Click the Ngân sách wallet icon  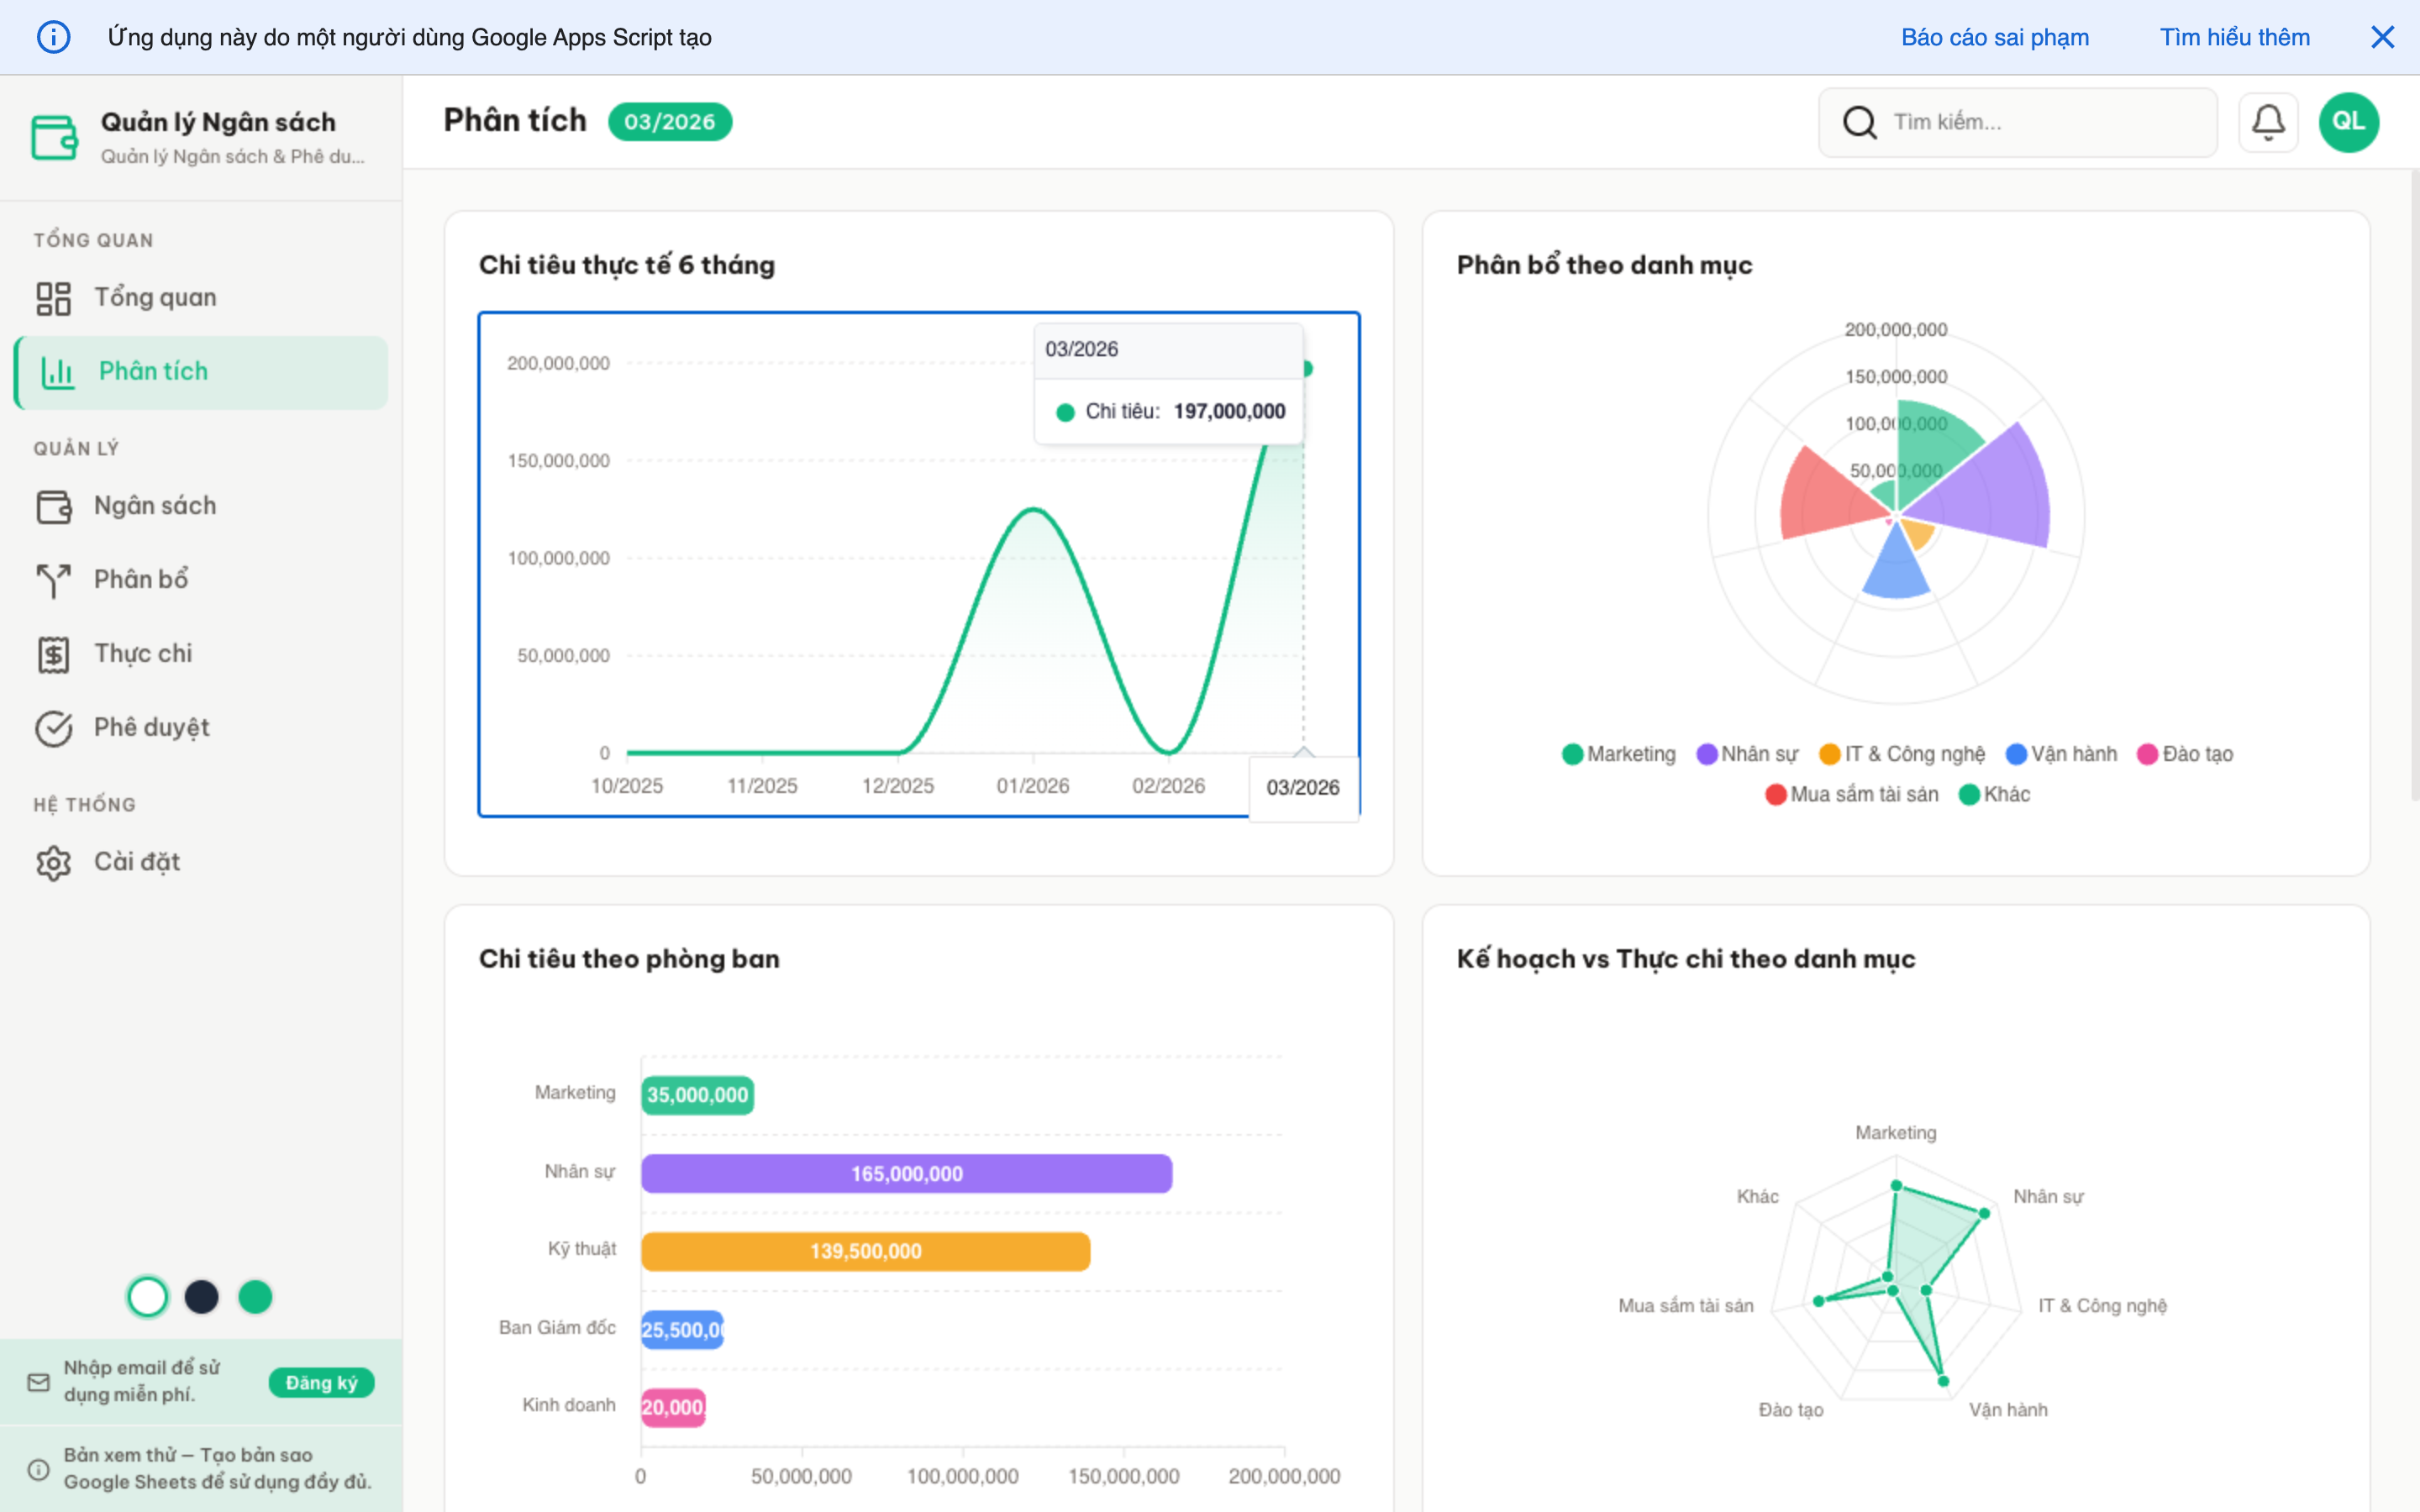pyautogui.click(x=54, y=506)
